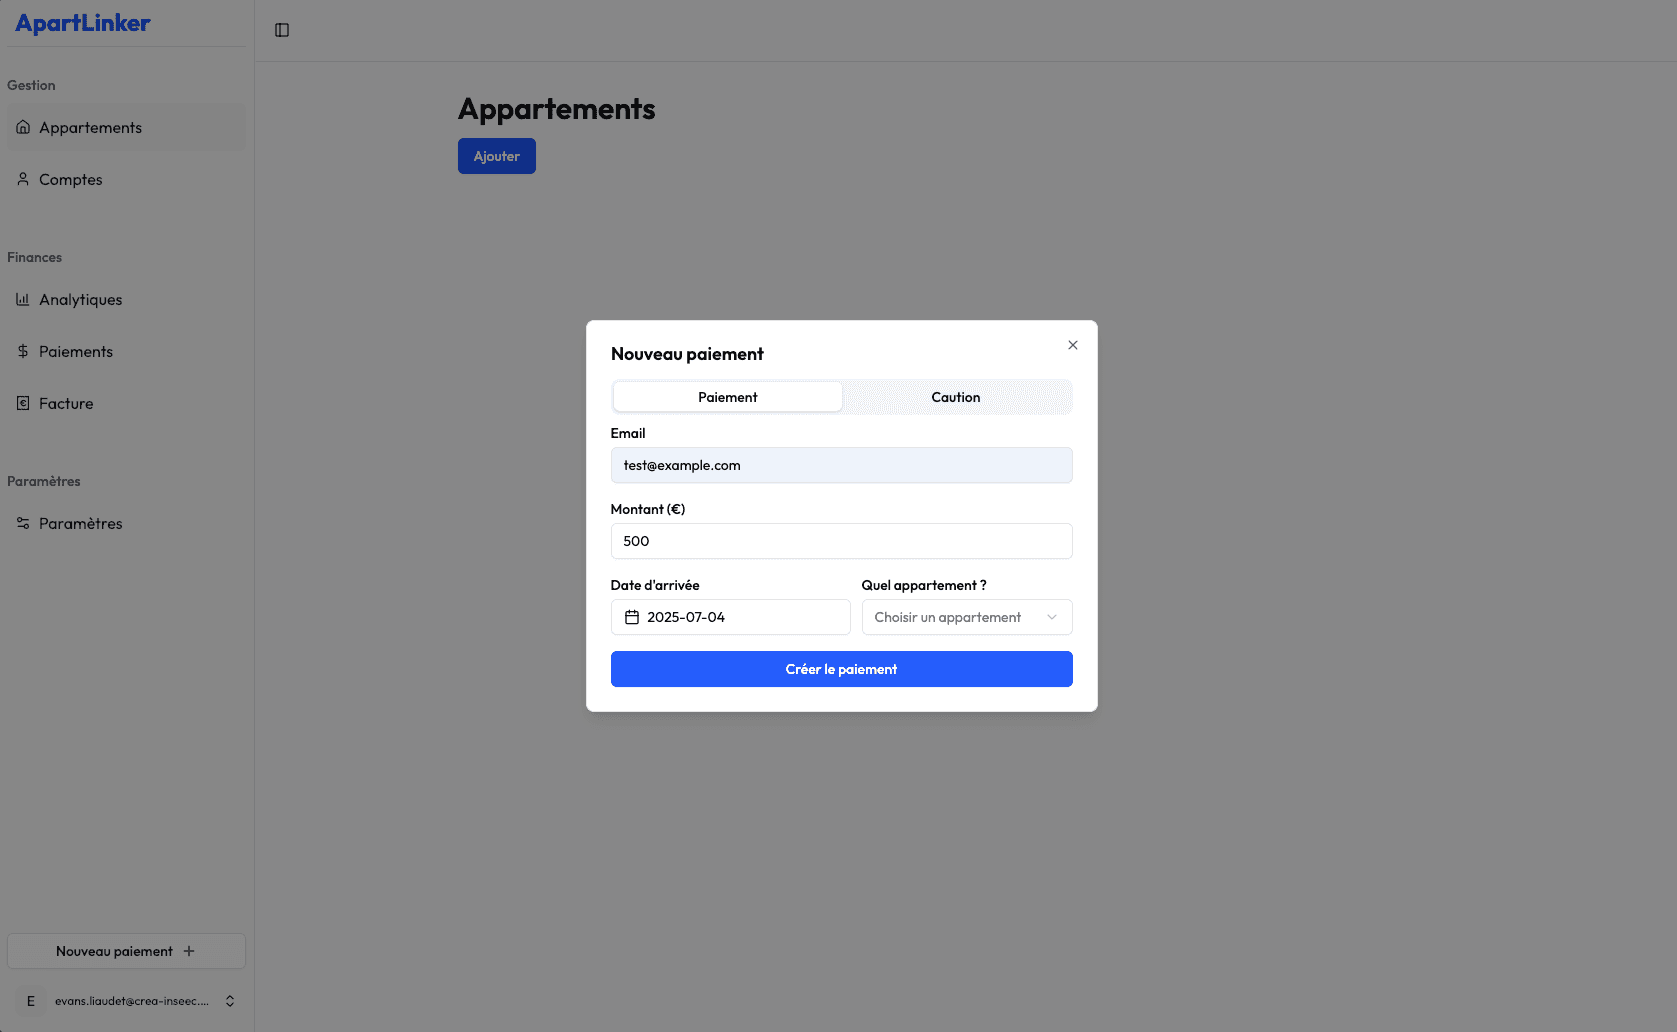Click the Email input field
1677x1032 pixels.
841,465
